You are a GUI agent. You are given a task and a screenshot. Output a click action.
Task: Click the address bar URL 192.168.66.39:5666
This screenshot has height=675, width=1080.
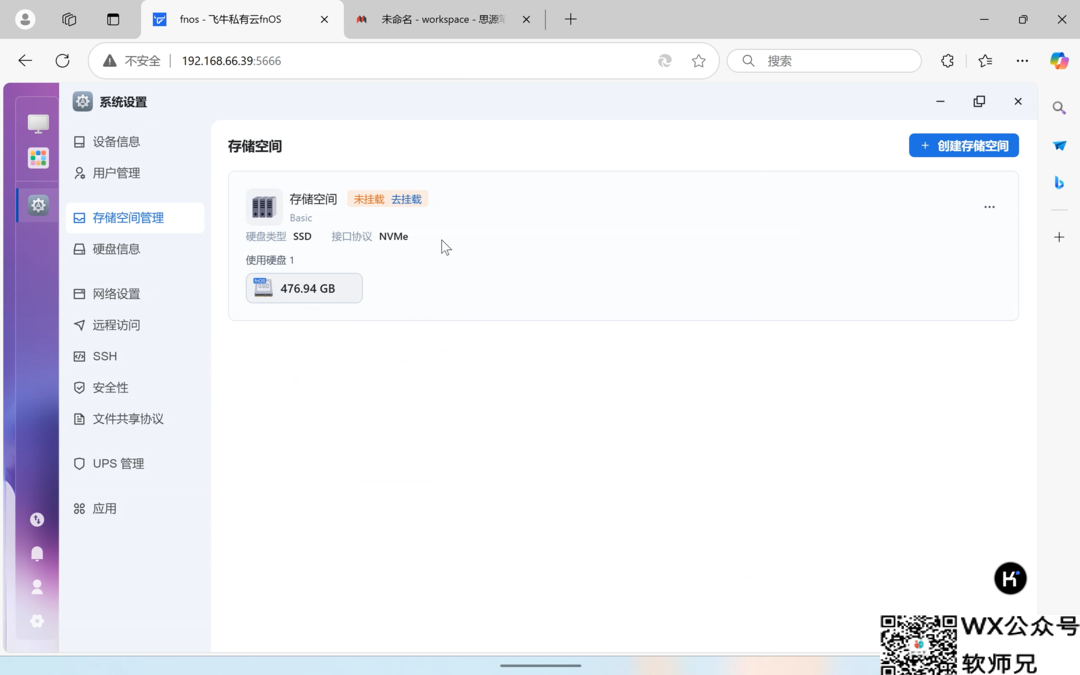[x=231, y=61]
